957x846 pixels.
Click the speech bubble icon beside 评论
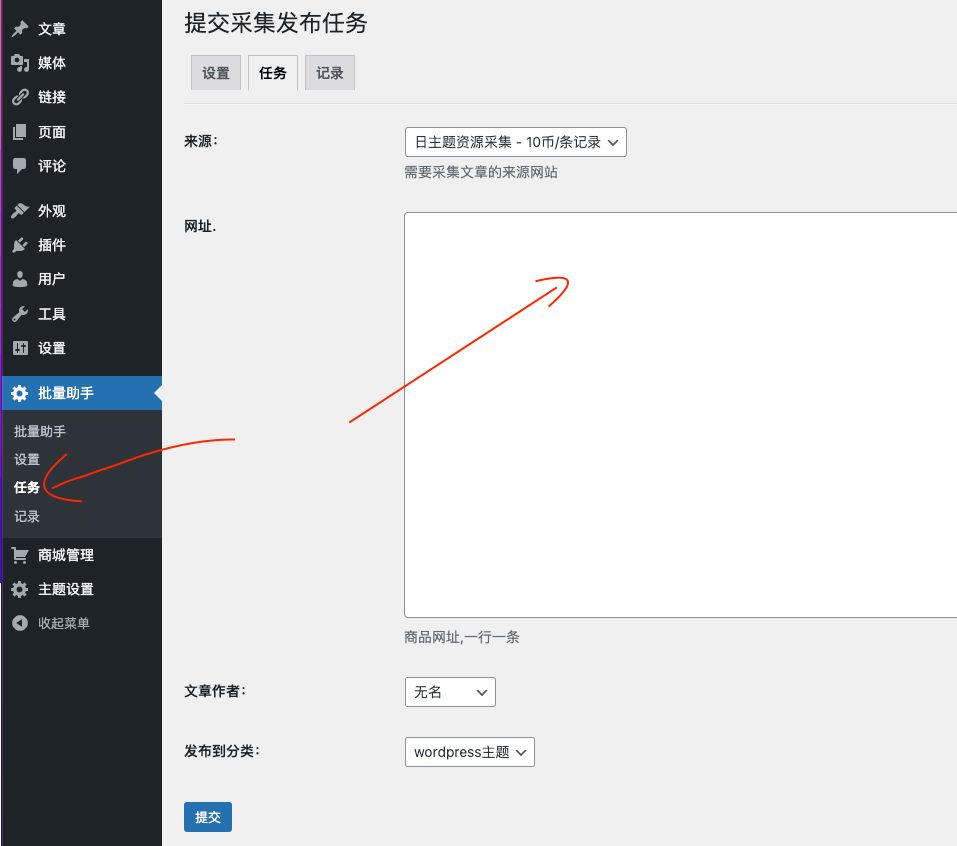pos(20,166)
